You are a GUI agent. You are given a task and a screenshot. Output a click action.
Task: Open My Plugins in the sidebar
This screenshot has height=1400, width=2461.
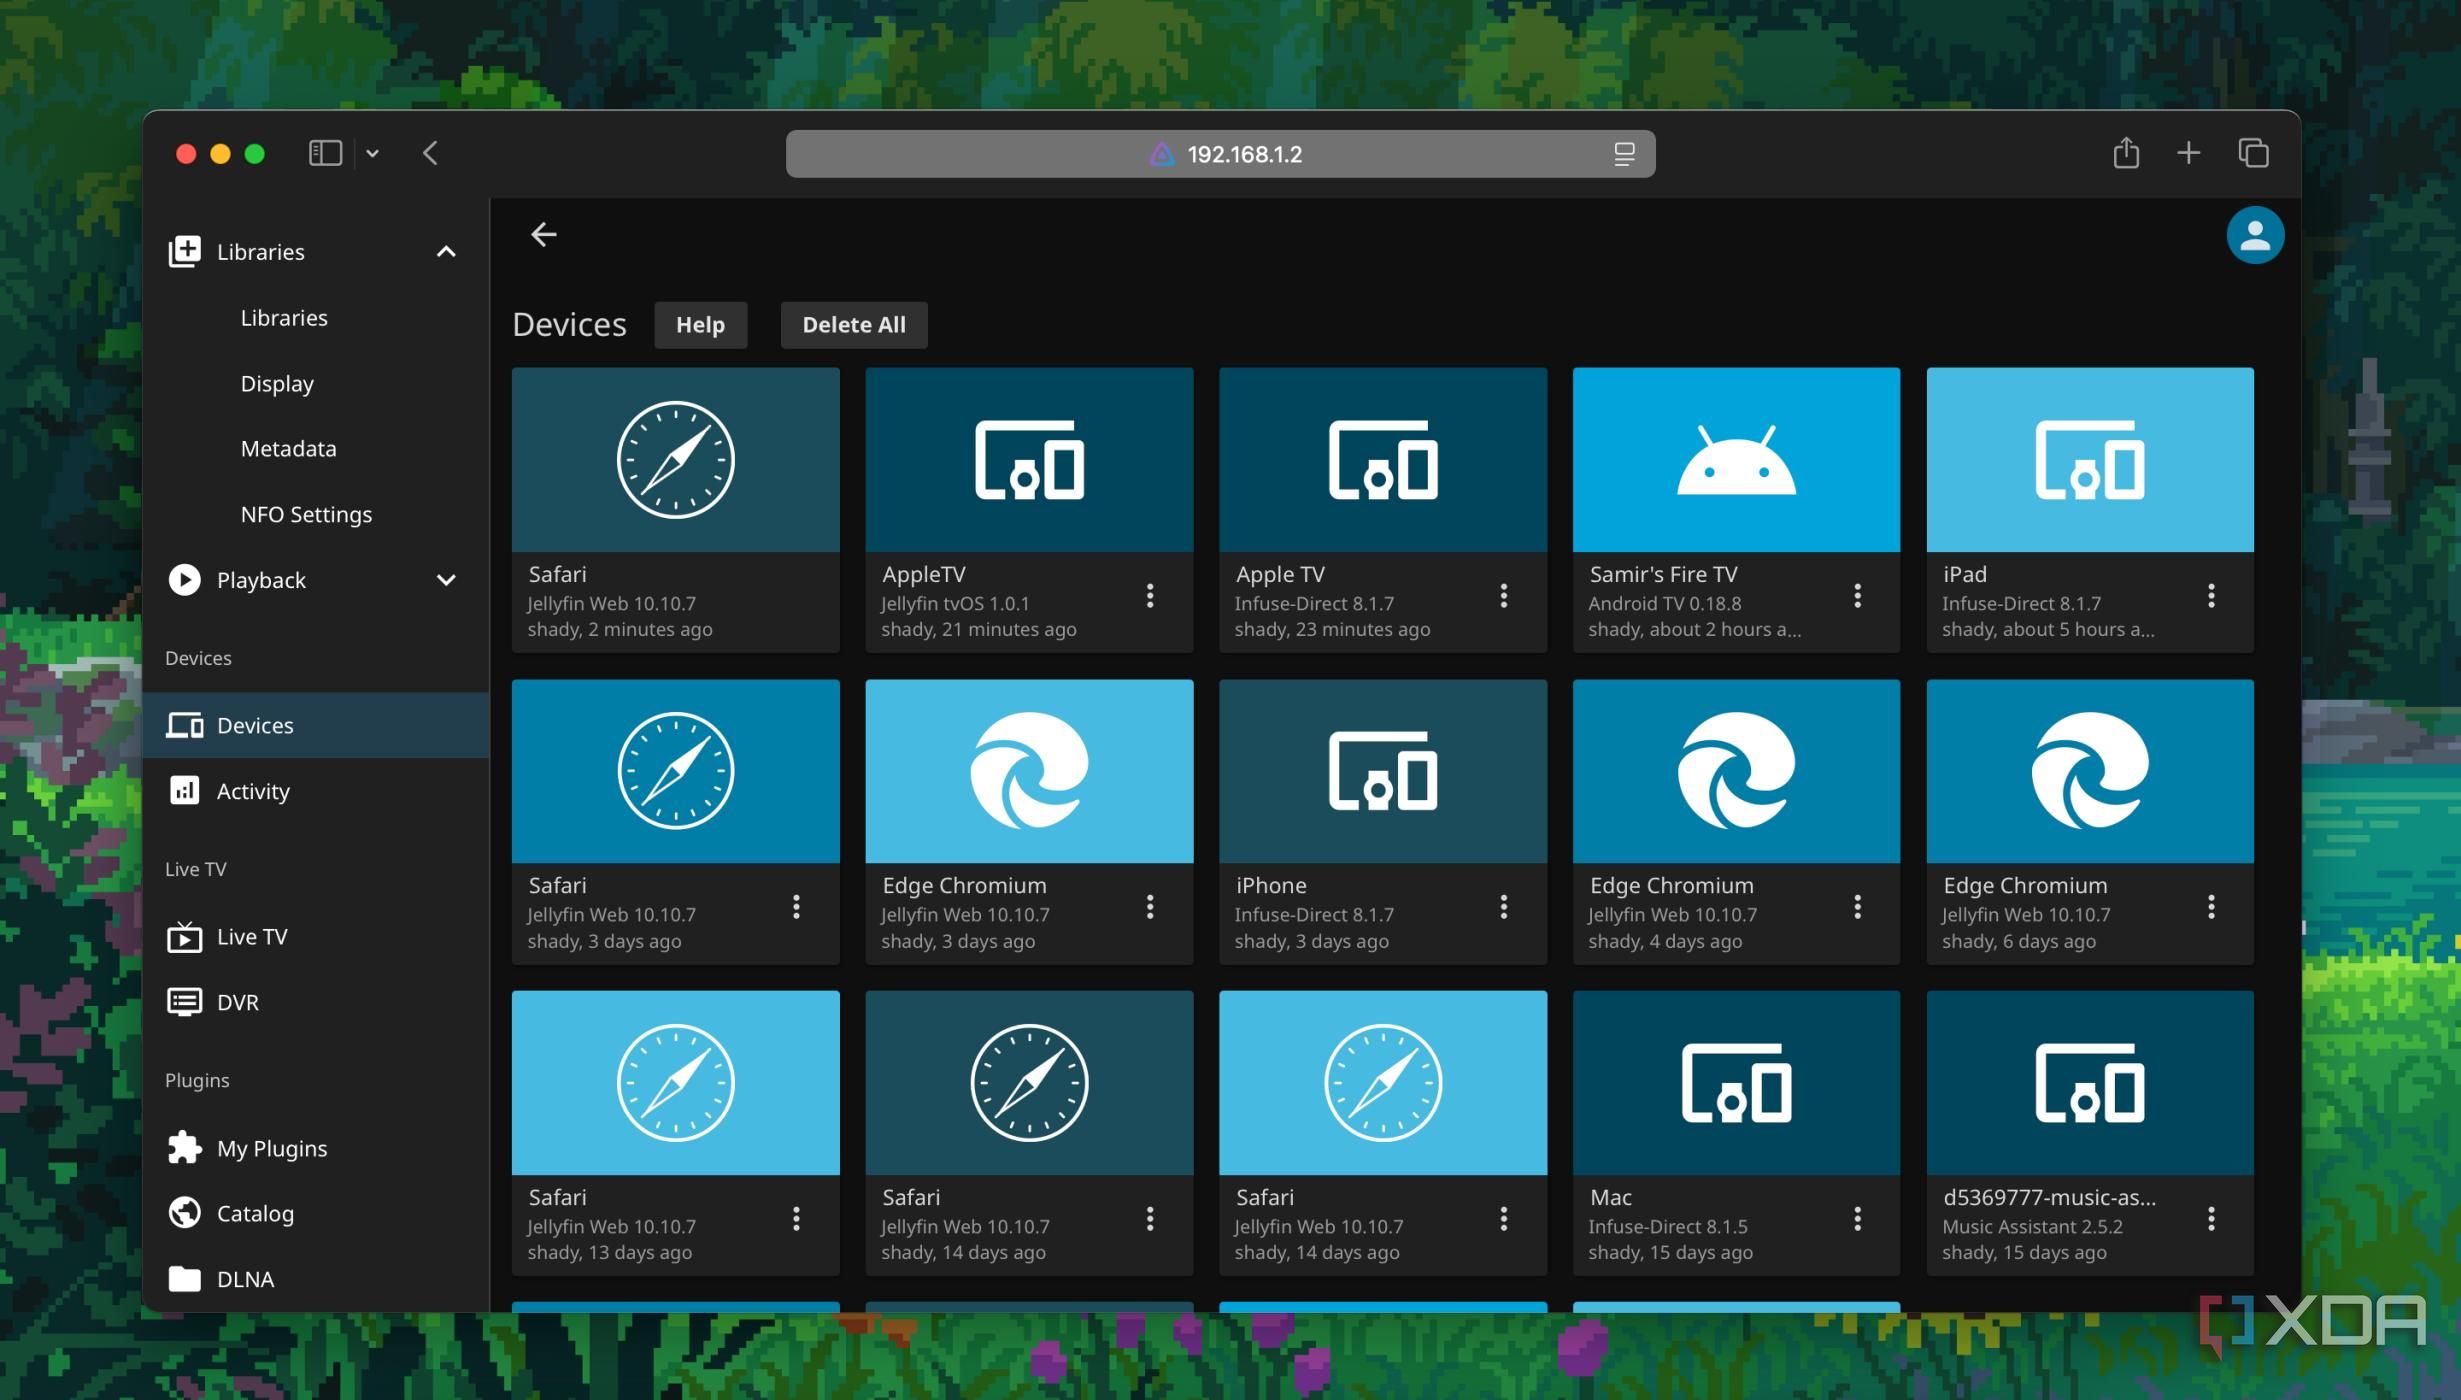point(315,1148)
